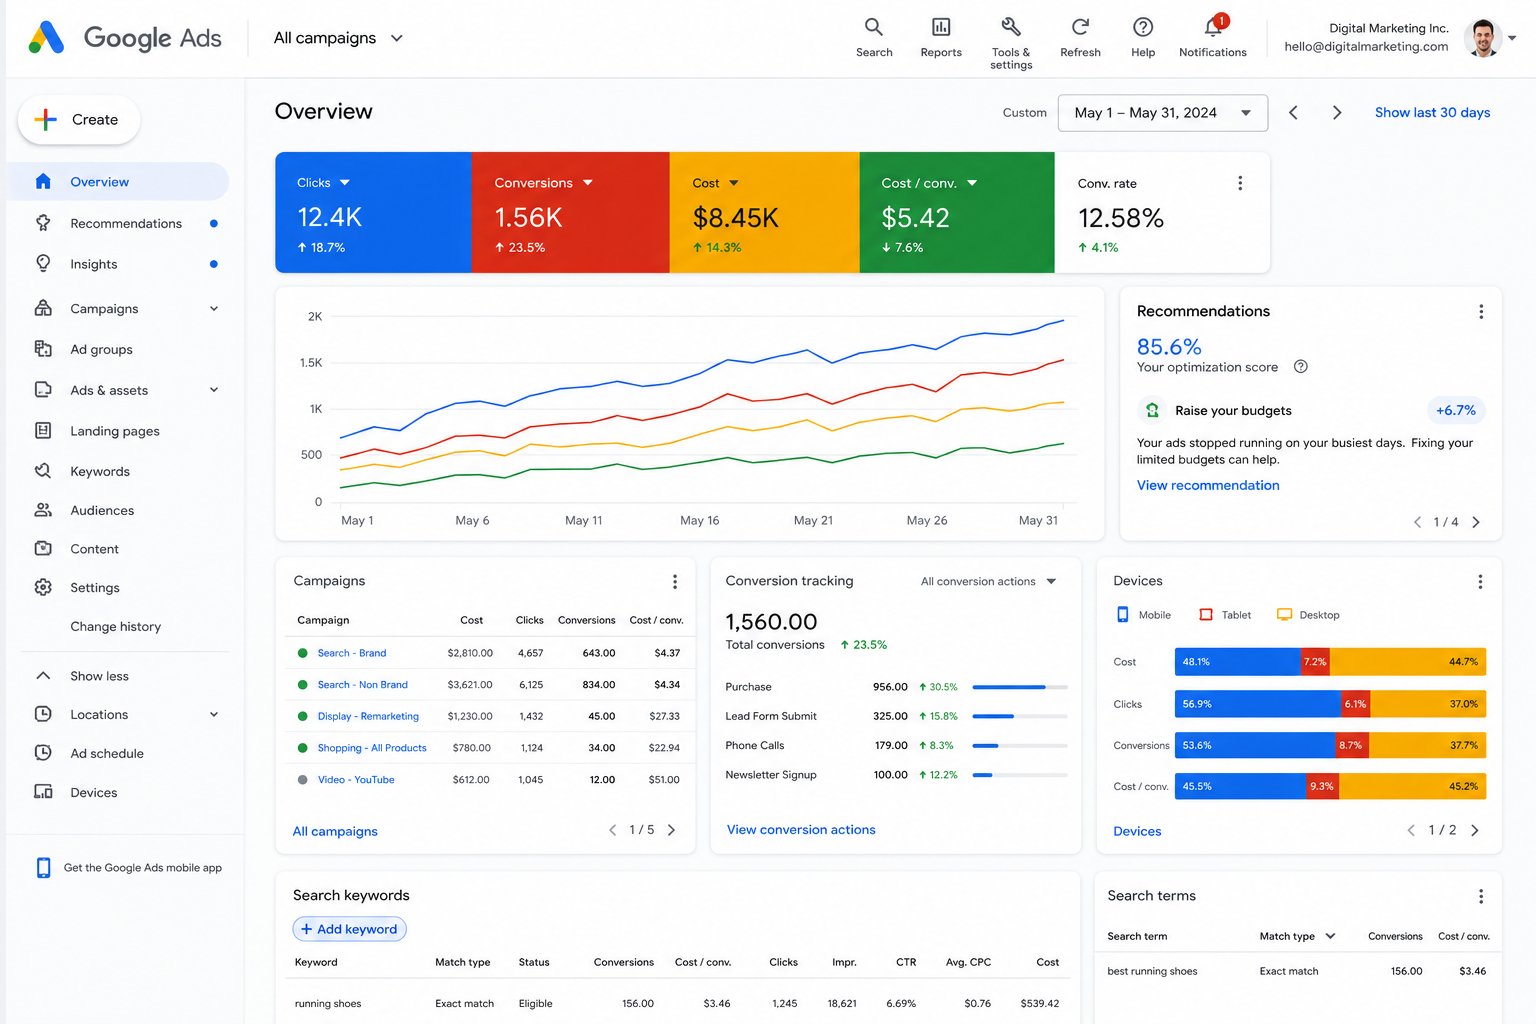Click Show last 30 days link
1536x1024 pixels.
pyautogui.click(x=1432, y=113)
